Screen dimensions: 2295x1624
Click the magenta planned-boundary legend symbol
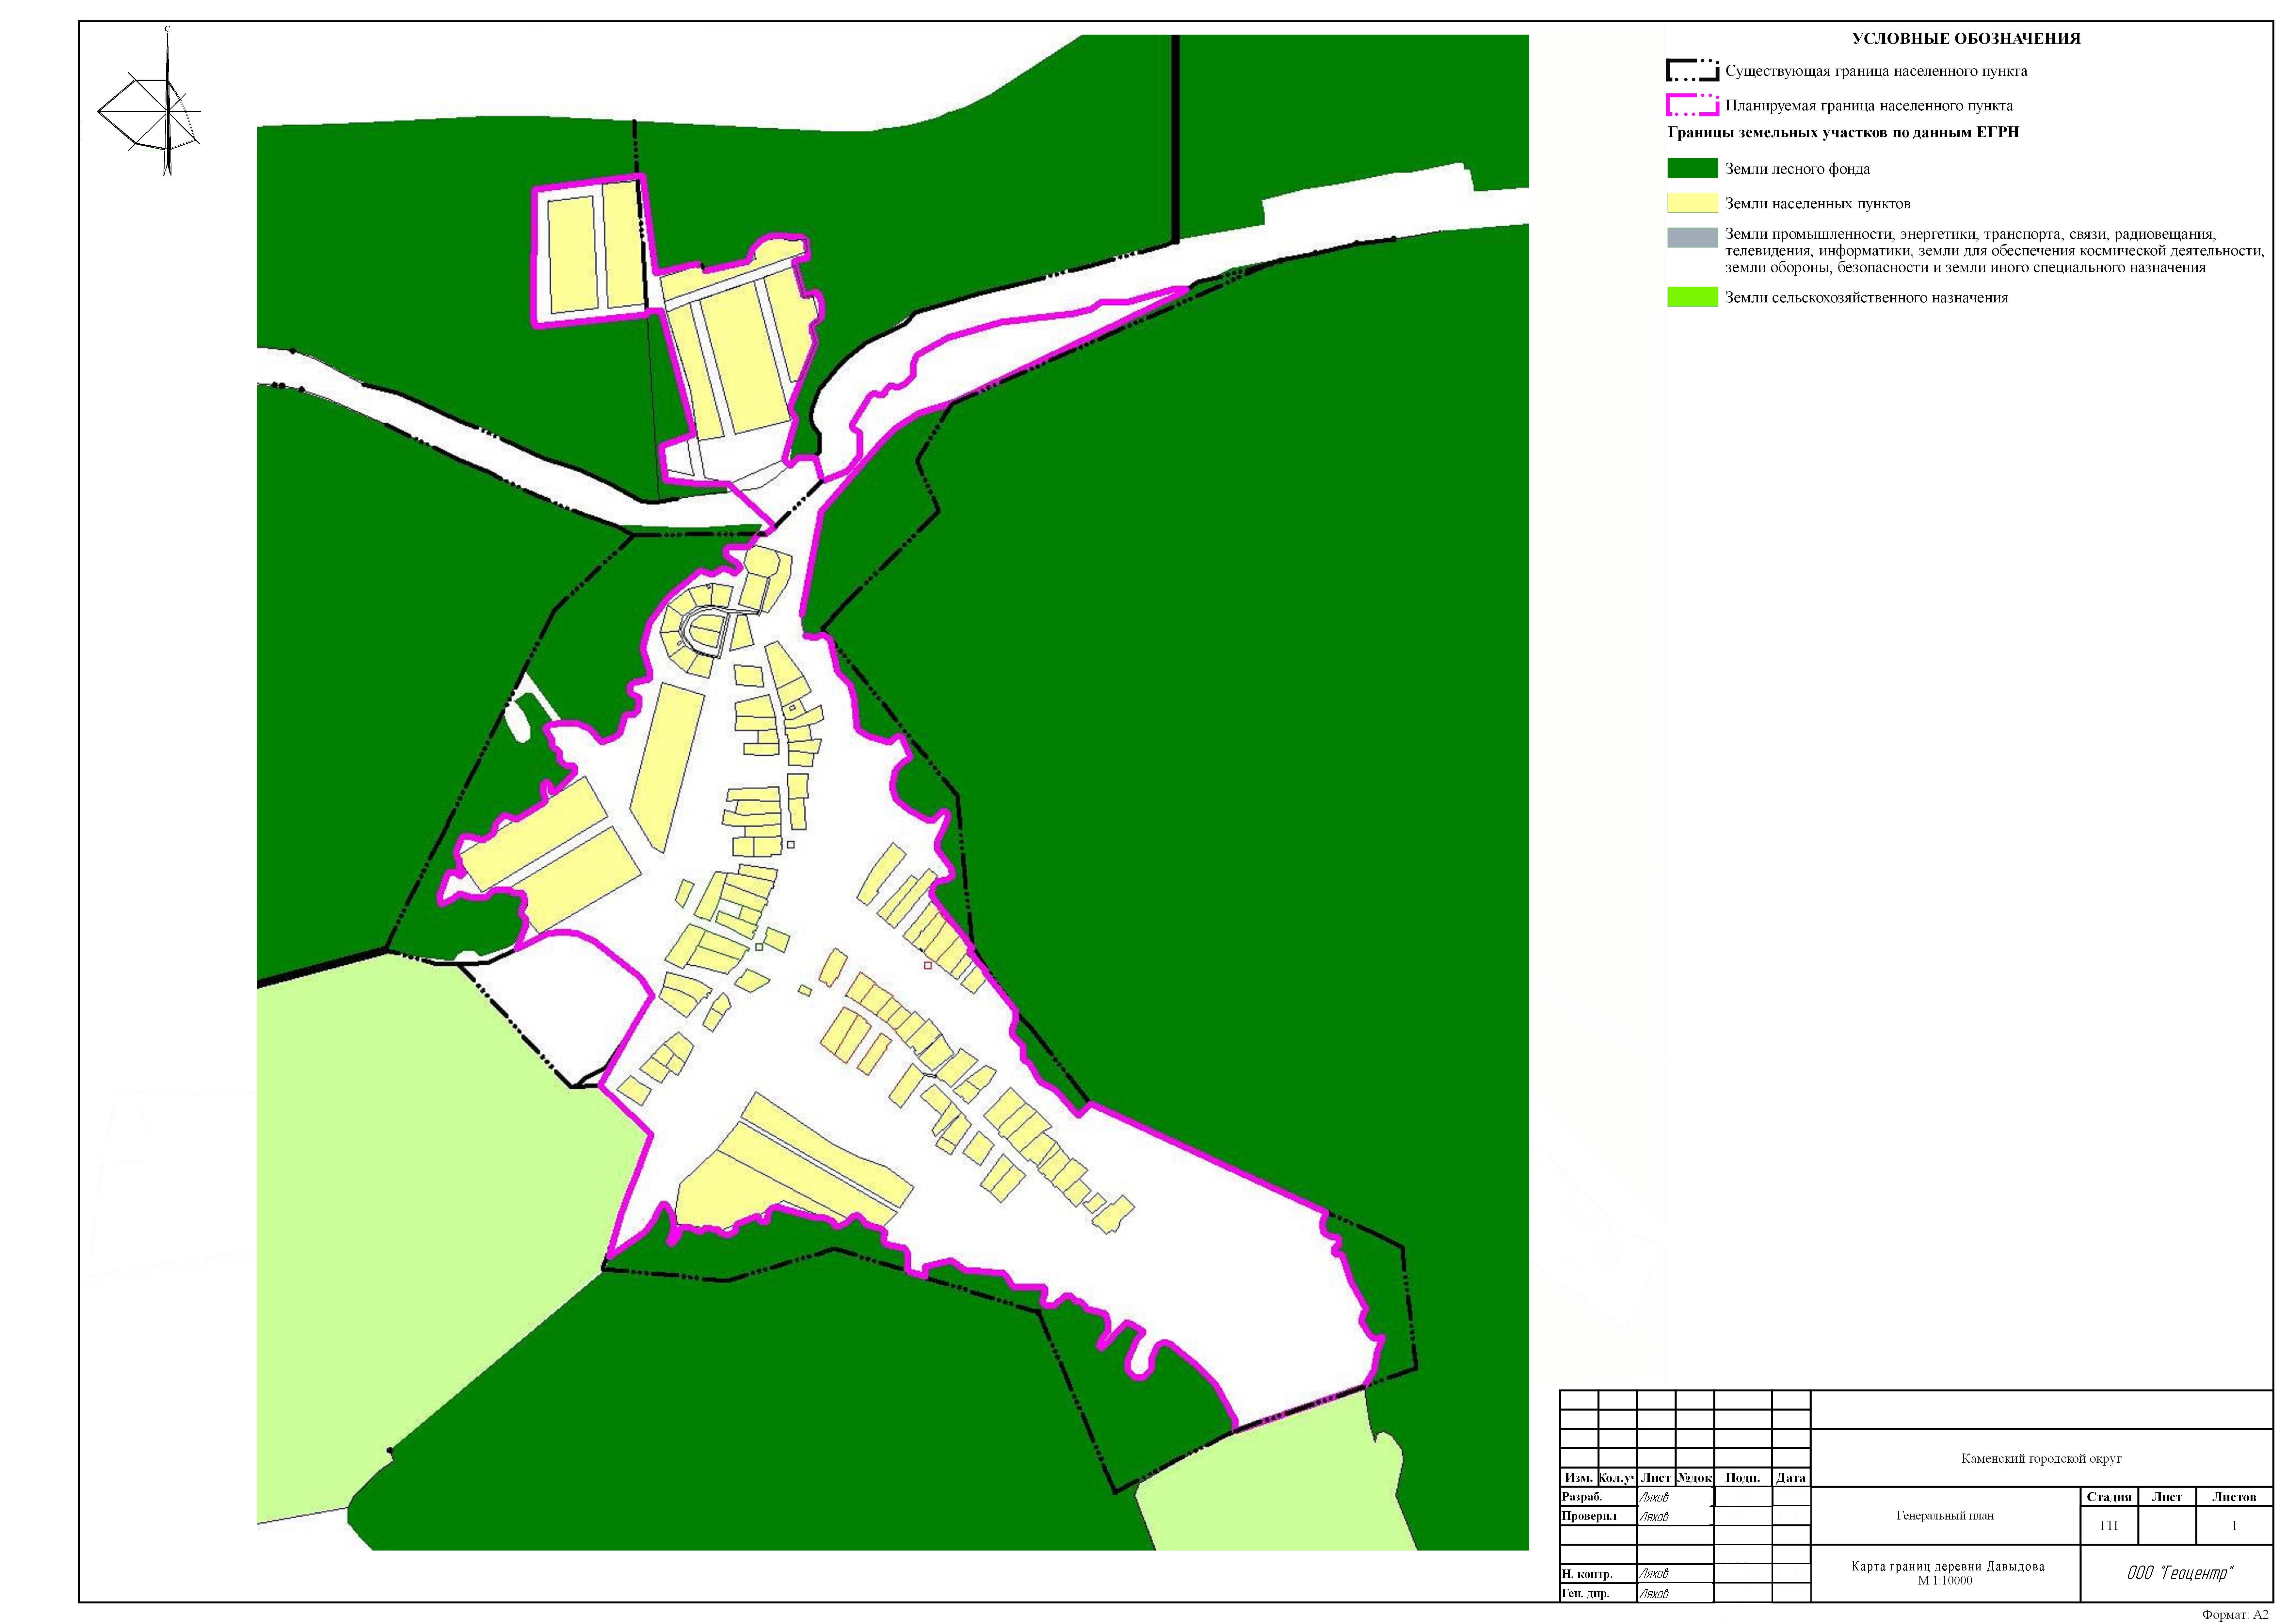coord(1692,105)
